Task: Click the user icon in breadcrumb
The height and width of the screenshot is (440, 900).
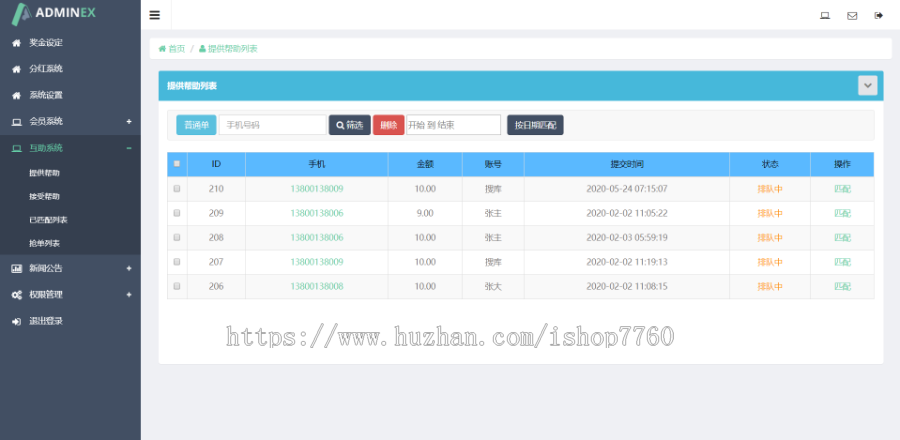Action: click(x=202, y=49)
